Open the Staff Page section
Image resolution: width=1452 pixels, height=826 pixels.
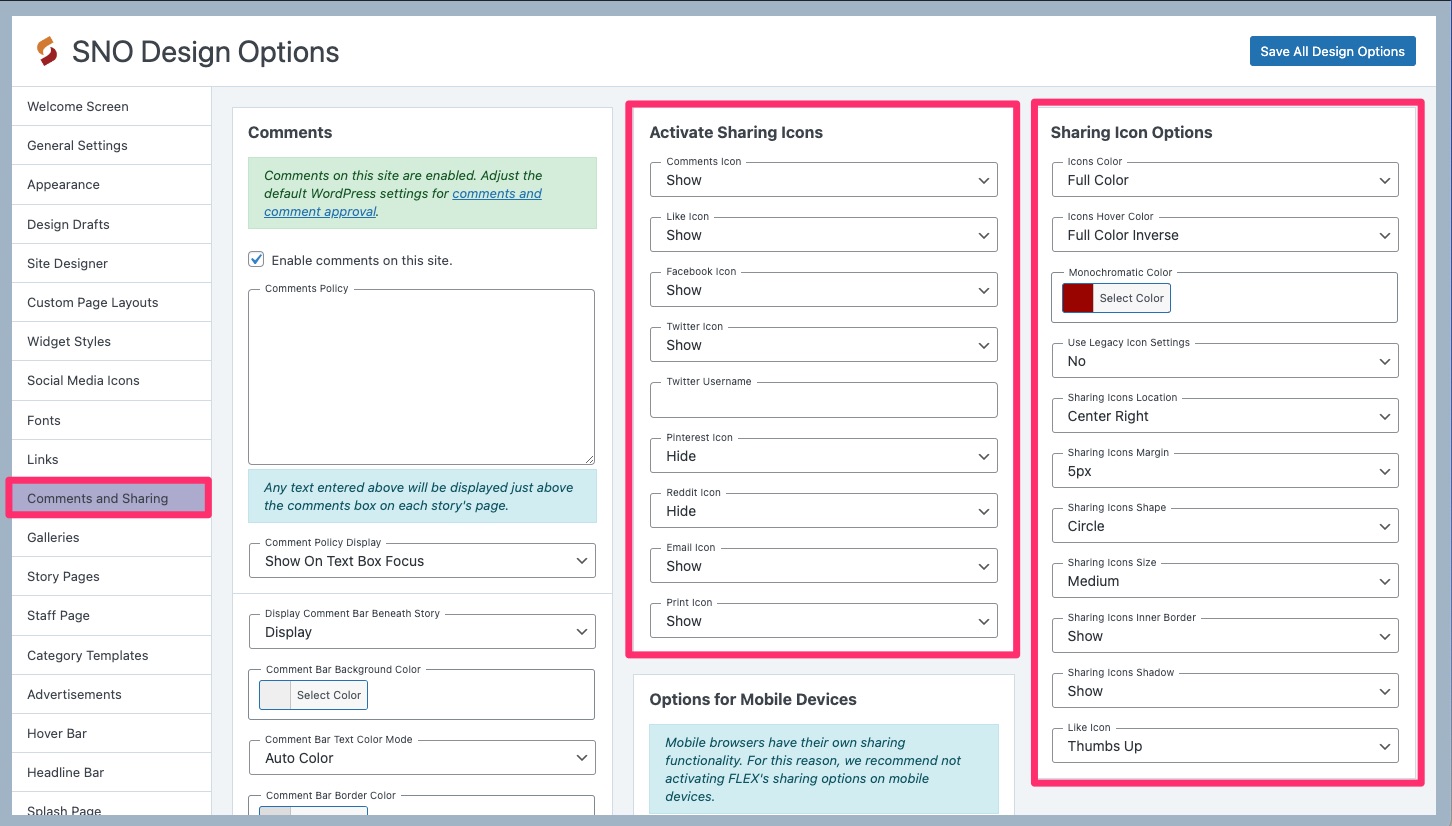coord(111,615)
